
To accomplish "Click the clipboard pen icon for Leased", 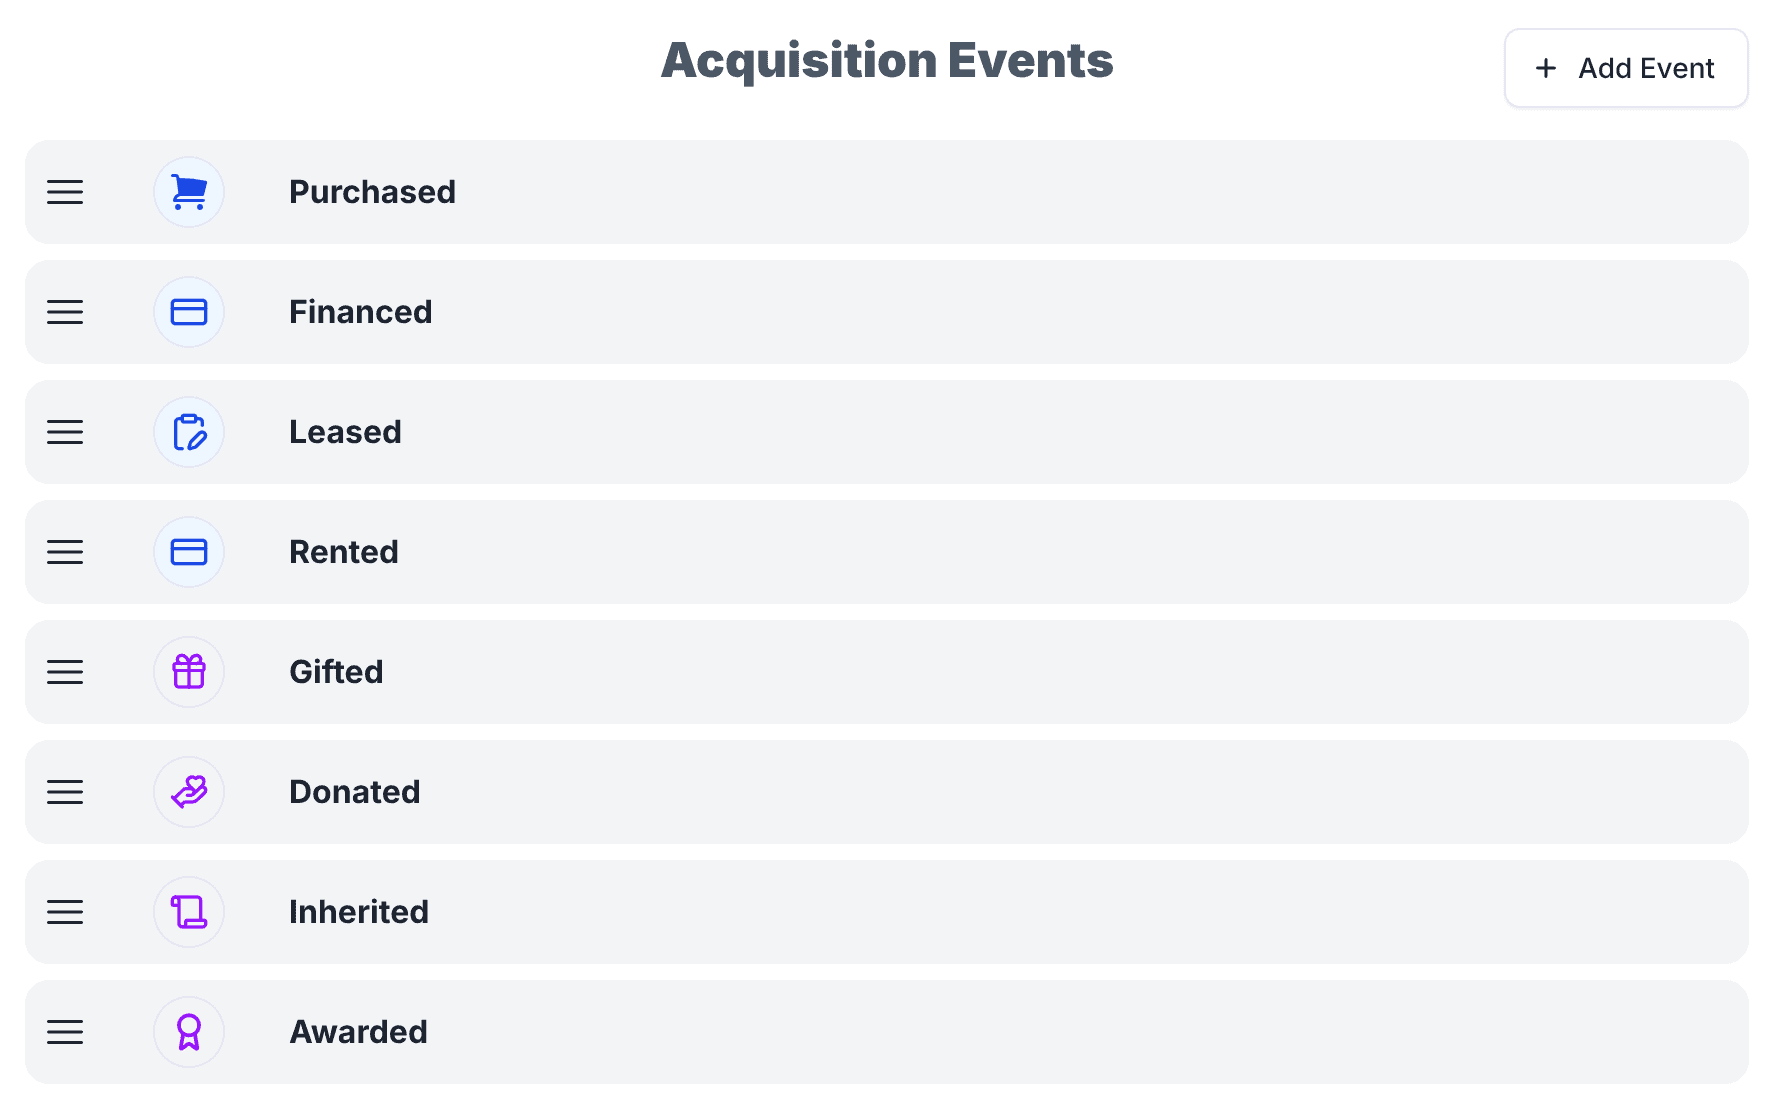I will 189,432.
